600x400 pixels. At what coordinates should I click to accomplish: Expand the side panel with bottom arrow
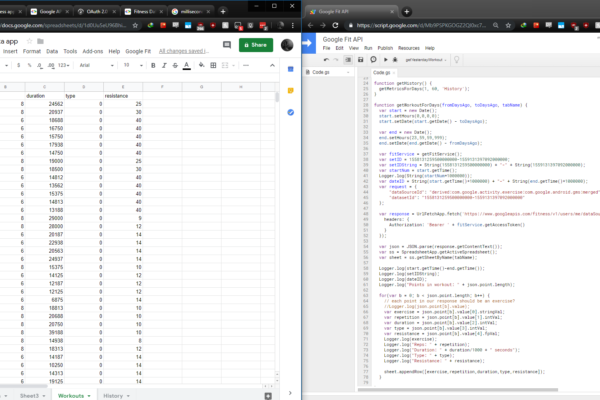pyautogui.click(x=290, y=393)
